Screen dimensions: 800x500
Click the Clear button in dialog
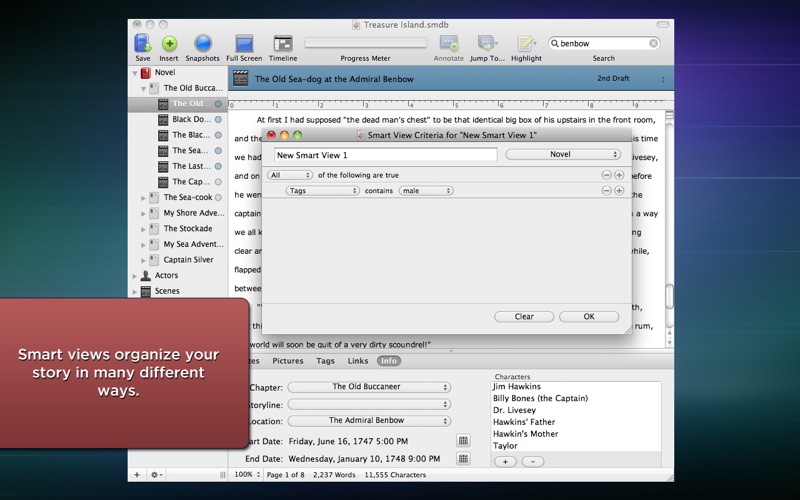click(524, 316)
